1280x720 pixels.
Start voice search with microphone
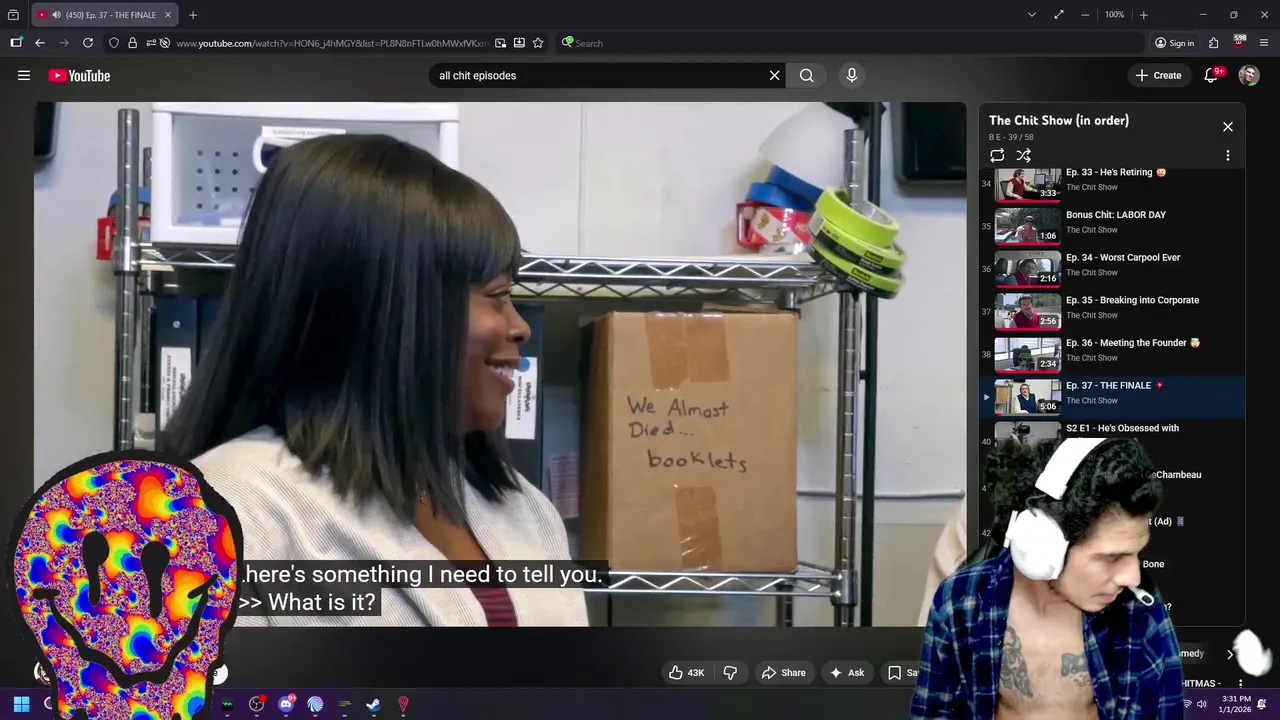pos(852,75)
